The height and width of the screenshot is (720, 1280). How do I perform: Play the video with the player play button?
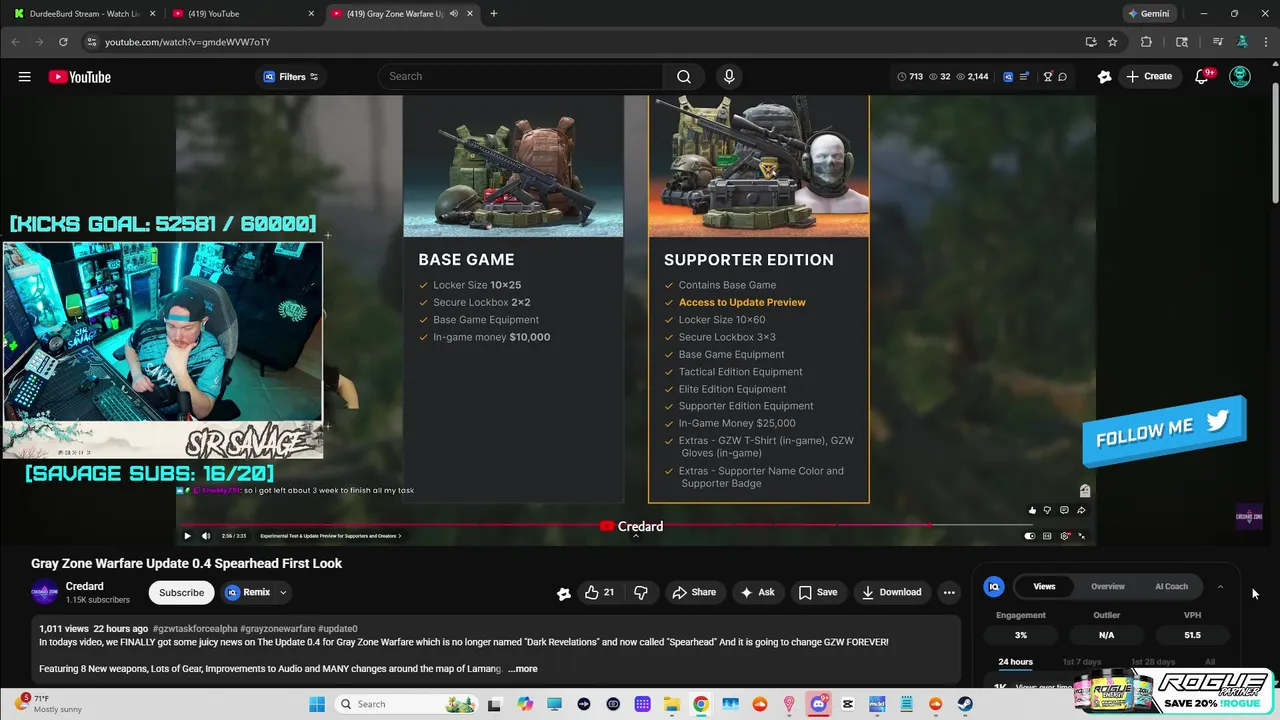tap(187, 536)
